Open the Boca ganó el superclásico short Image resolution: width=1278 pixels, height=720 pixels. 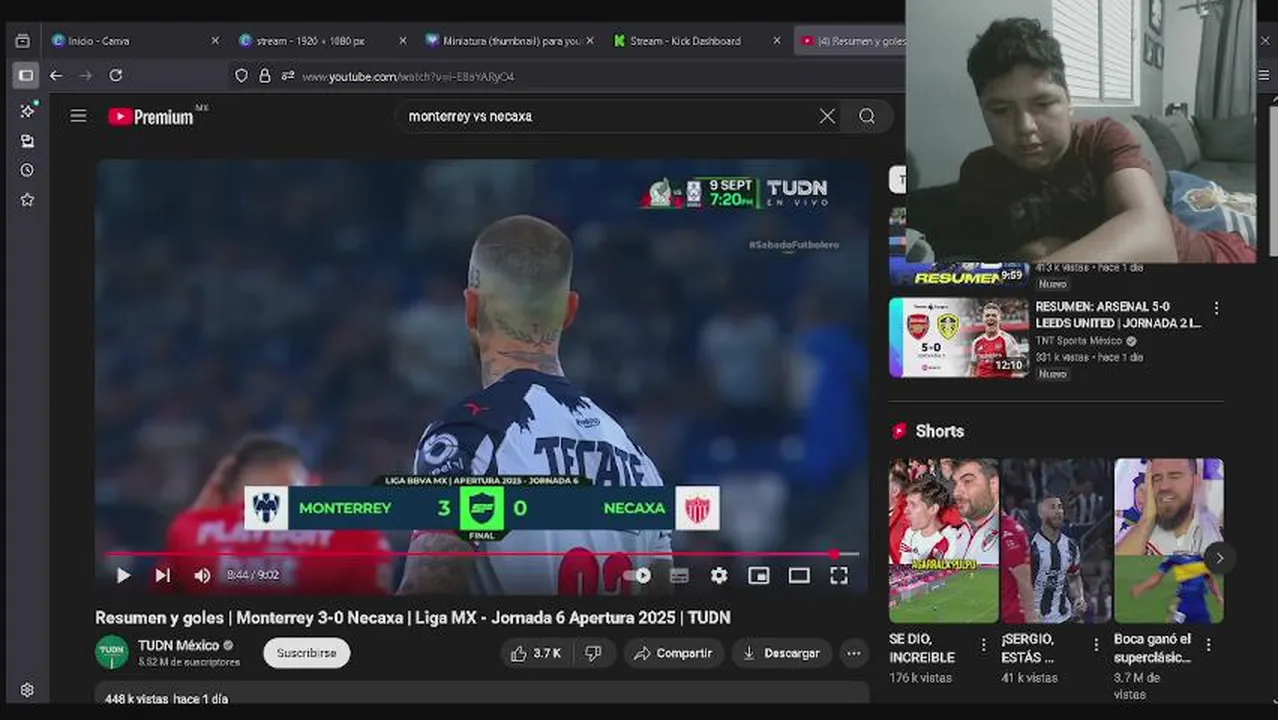[1169, 541]
